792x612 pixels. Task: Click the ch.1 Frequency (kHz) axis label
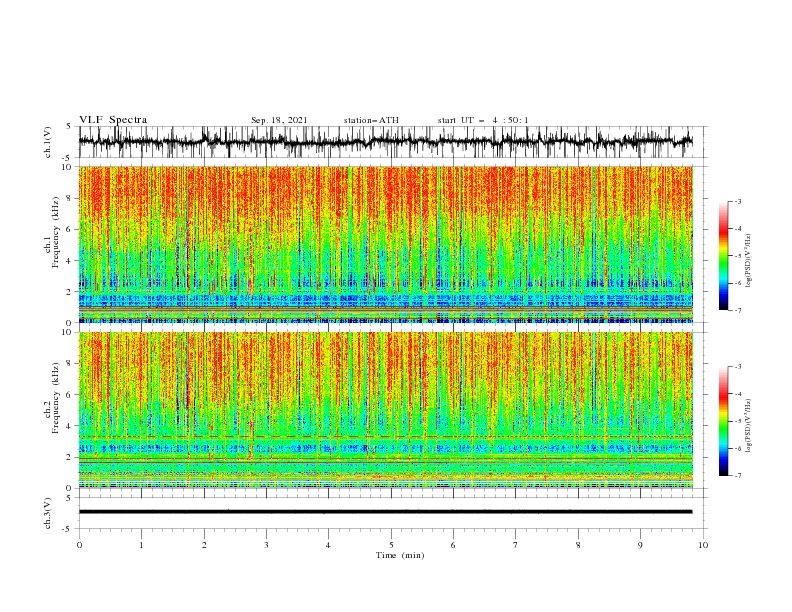point(52,233)
